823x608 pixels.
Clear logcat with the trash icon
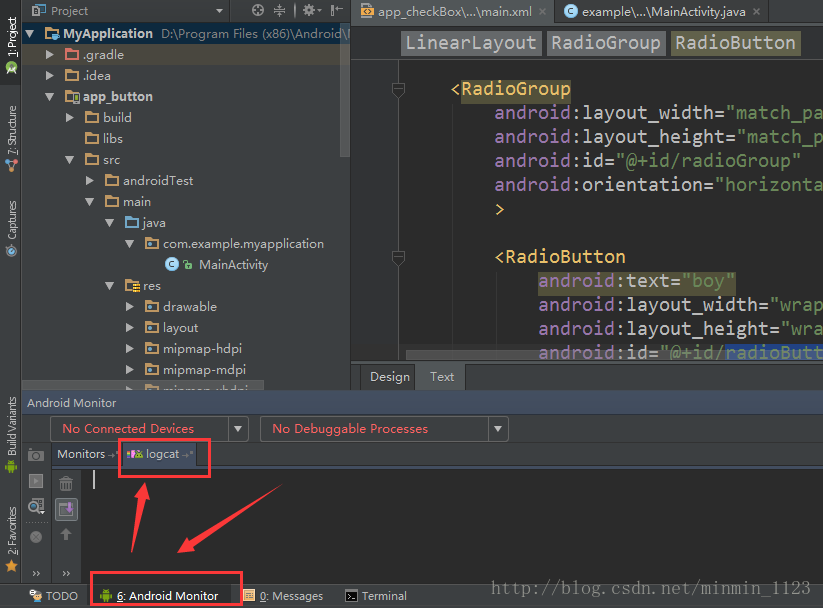pos(66,483)
